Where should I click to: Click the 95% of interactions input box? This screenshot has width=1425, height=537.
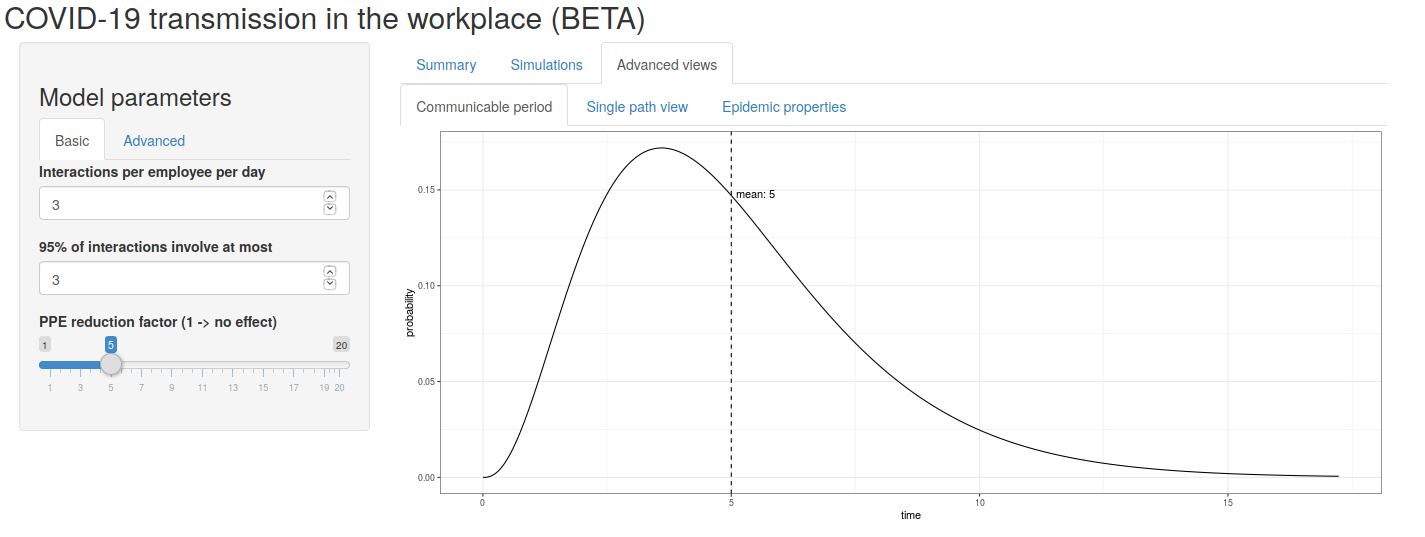tap(180, 279)
